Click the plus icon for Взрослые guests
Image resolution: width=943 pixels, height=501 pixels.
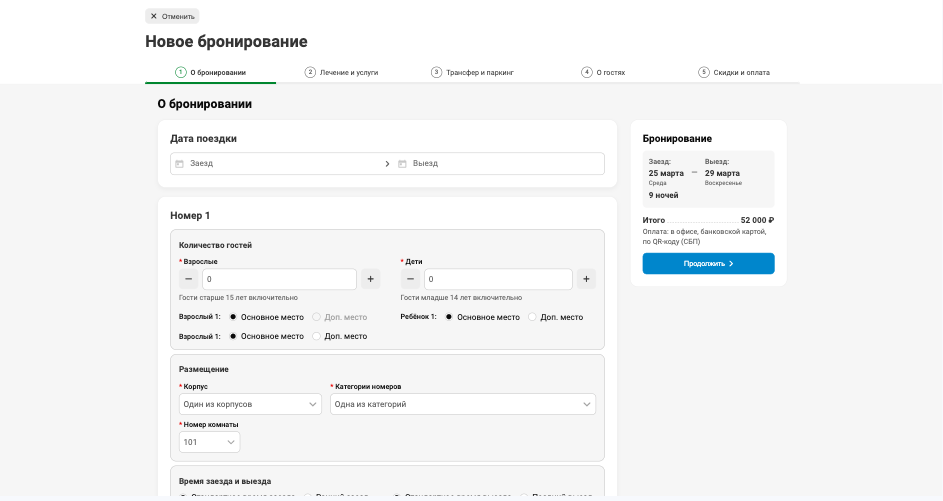coord(370,279)
